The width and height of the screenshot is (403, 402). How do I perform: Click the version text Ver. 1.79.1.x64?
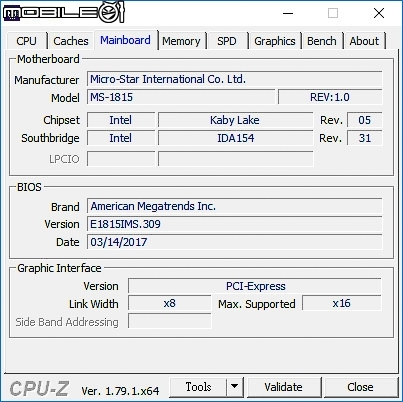coord(120,391)
